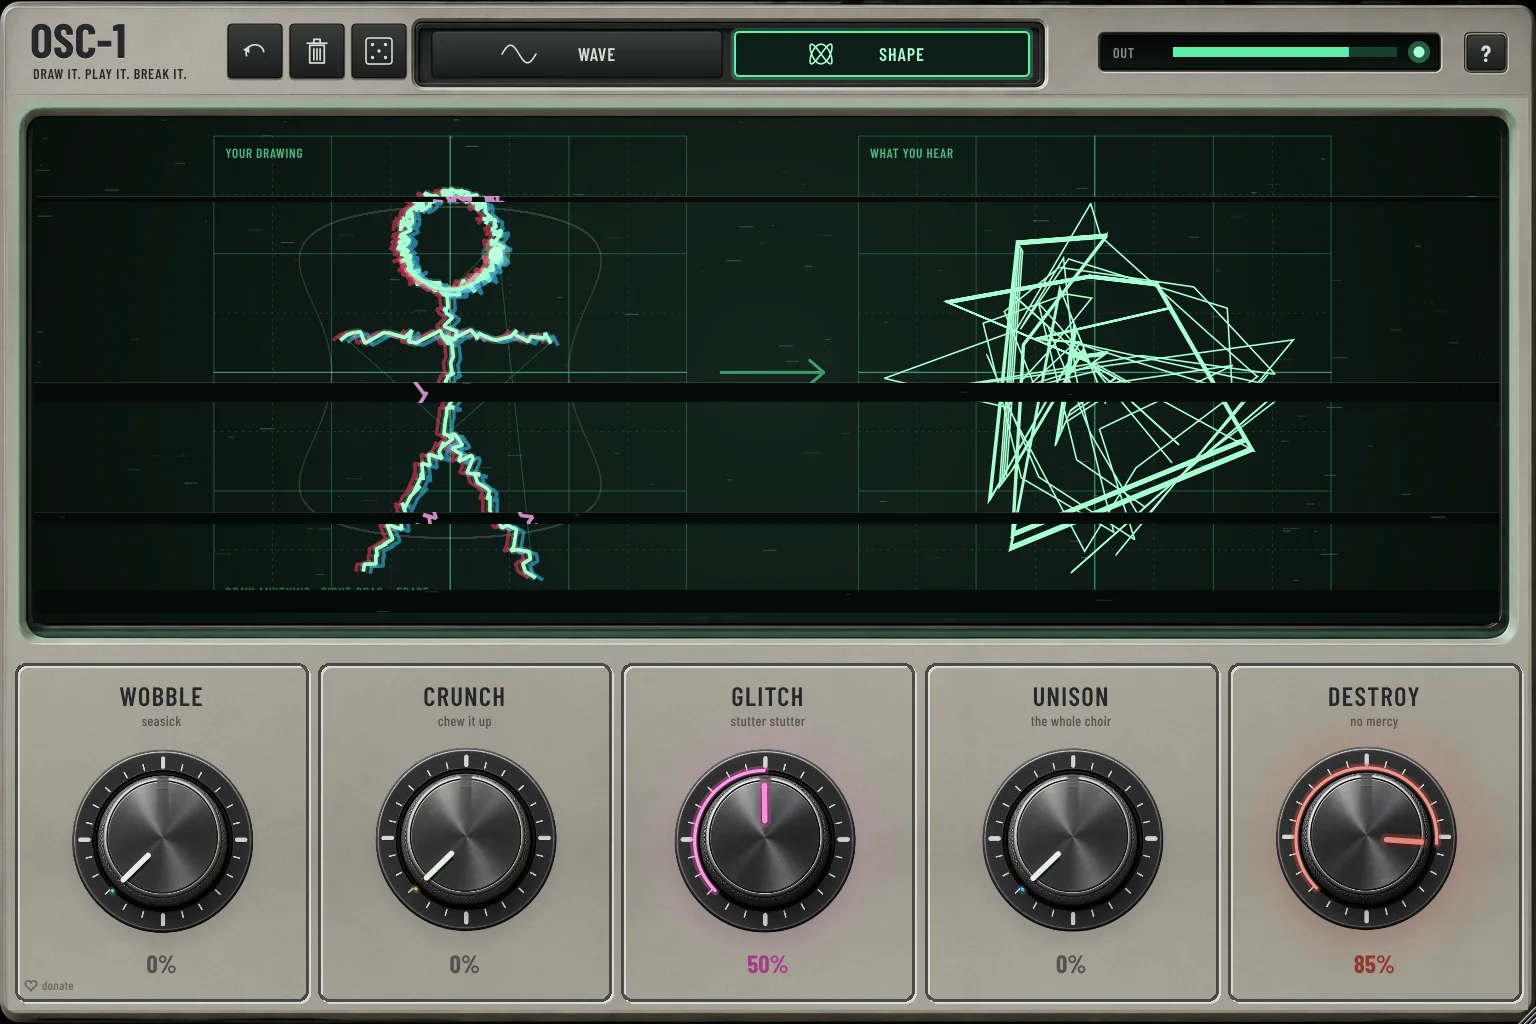Click the 'no mercy' subtitle

pyautogui.click(x=1373, y=721)
